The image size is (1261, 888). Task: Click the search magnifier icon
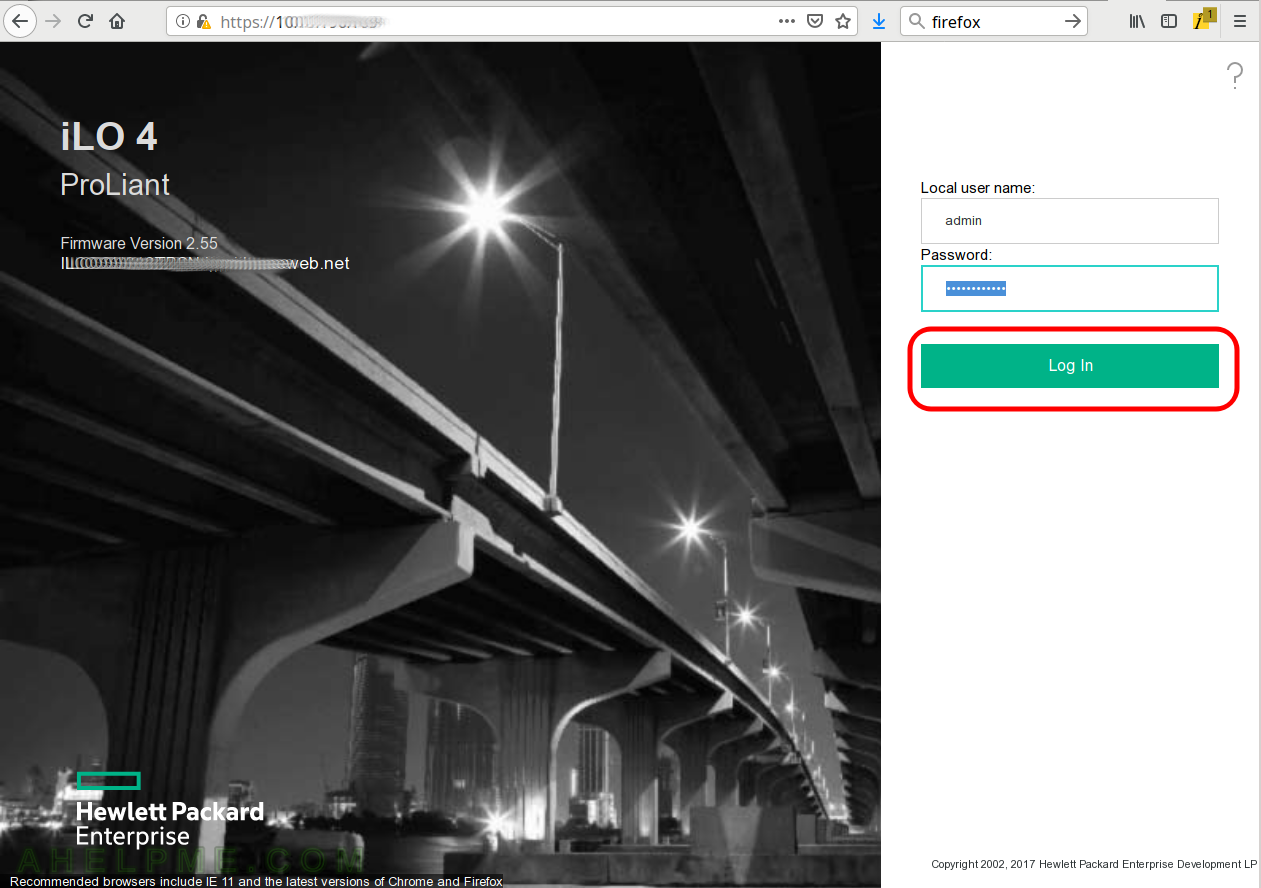pos(916,21)
